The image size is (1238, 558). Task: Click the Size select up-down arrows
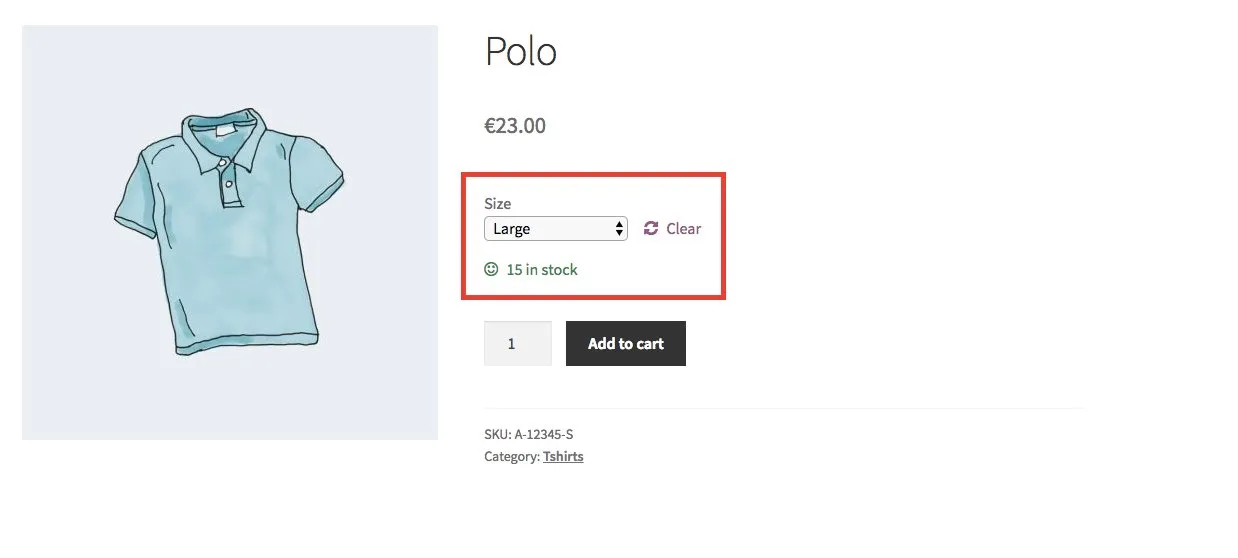[620, 228]
